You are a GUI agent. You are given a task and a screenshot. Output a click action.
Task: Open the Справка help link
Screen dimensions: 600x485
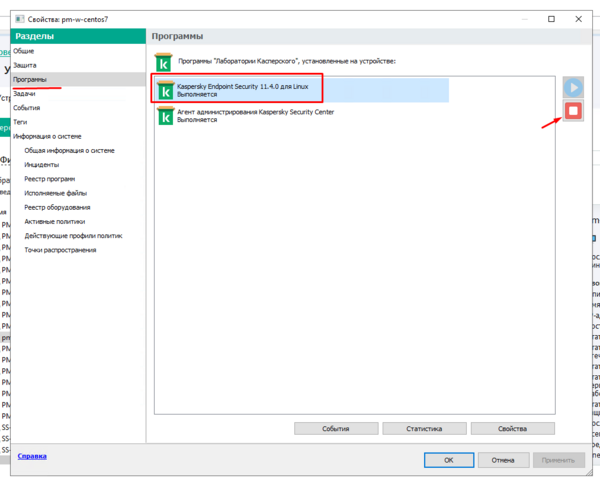[x=32, y=456]
